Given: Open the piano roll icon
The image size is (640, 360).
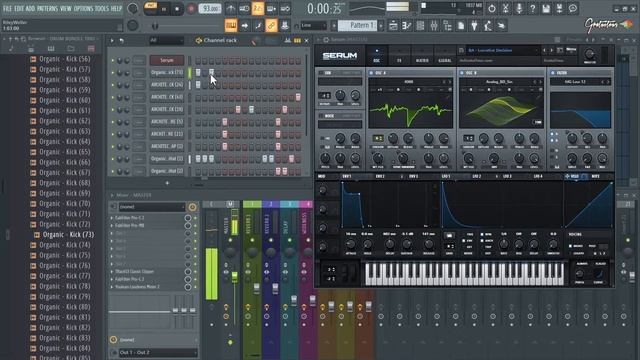Looking at the screenshot, I should pyautogui.click(x=407, y=26).
